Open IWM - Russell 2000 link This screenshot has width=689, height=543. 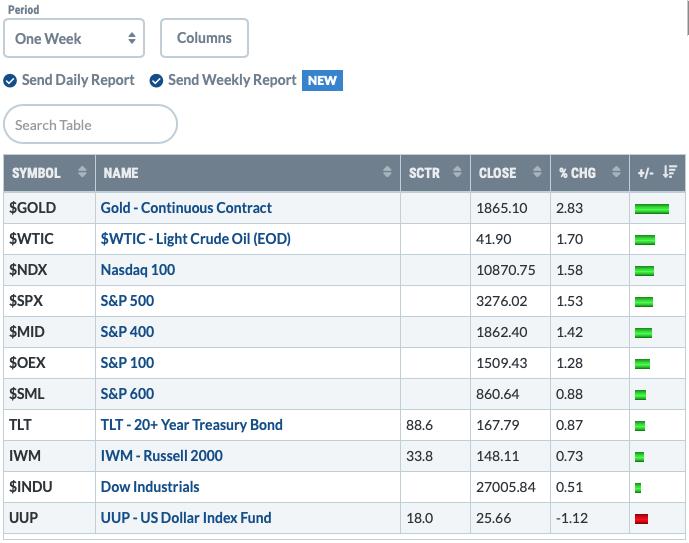point(162,456)
